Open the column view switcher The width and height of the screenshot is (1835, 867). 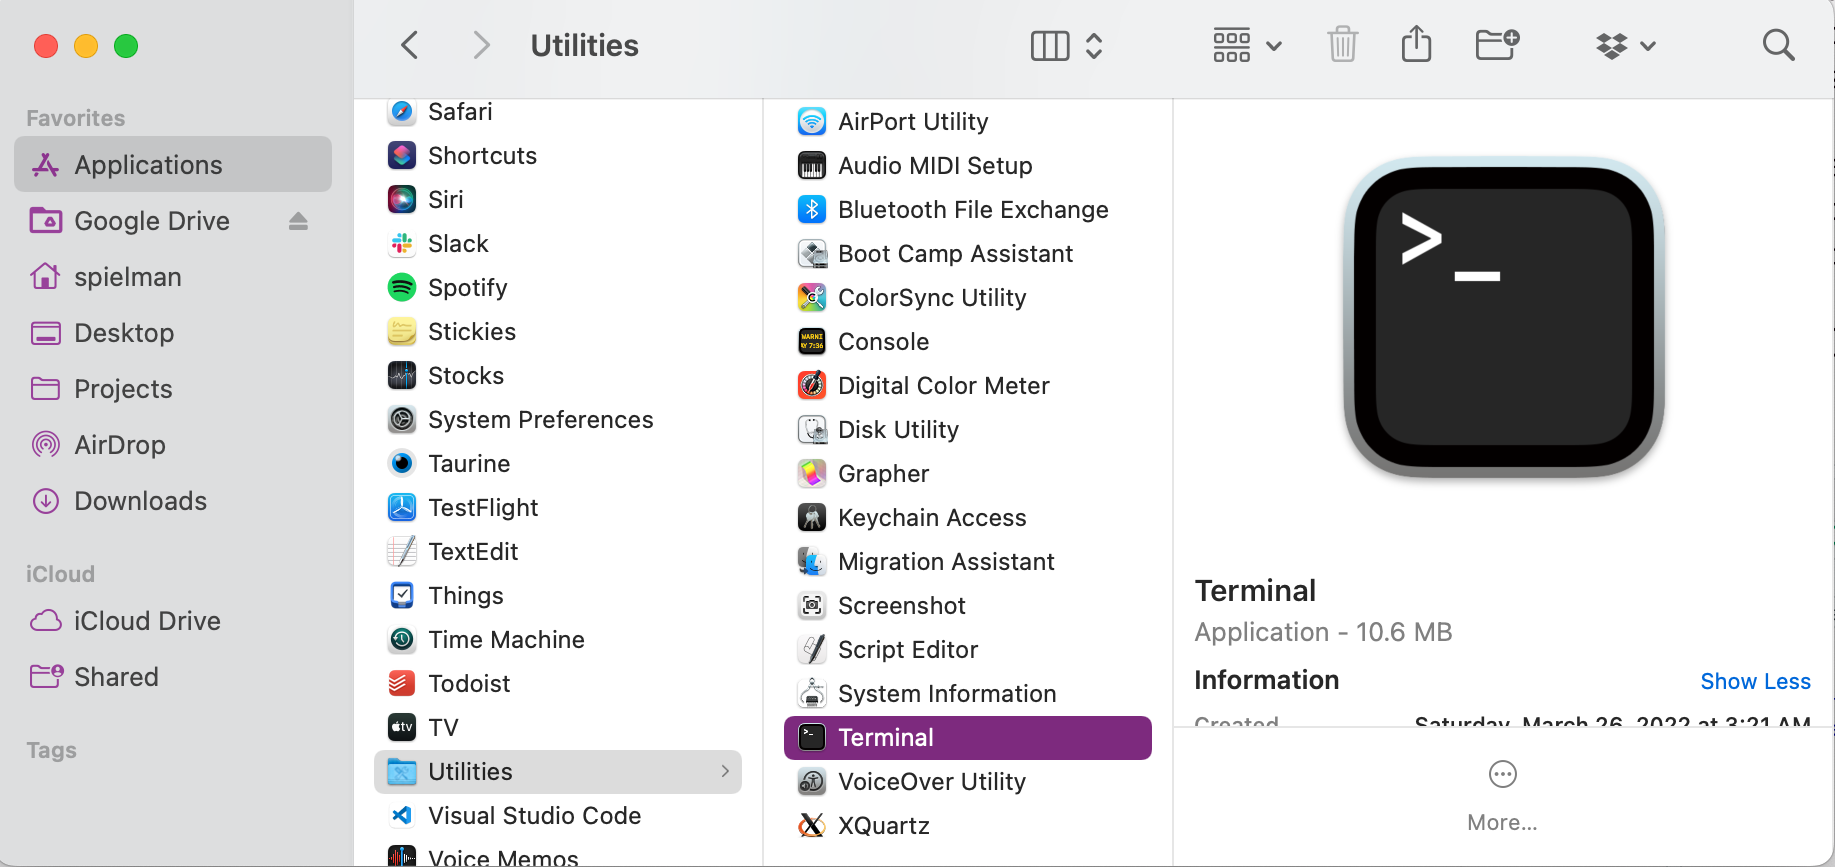pos(1066,45)
